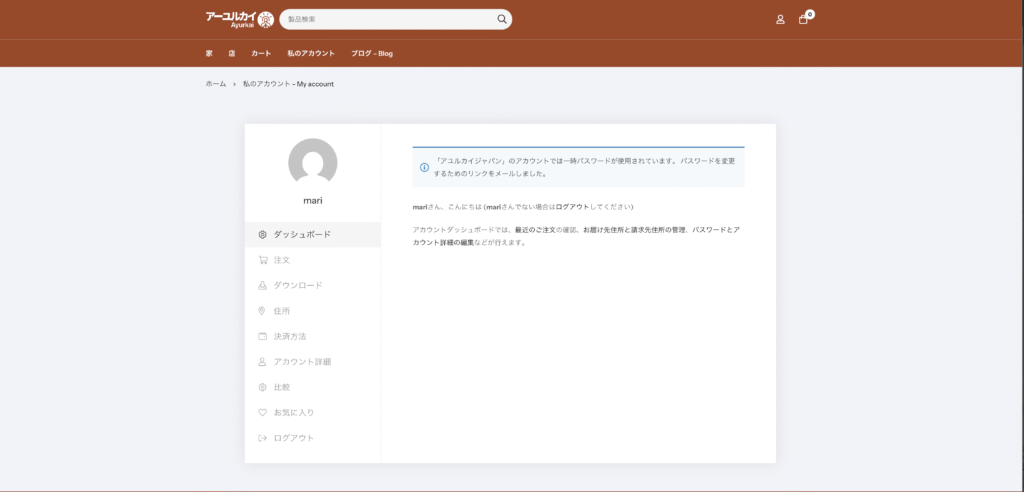Open 決済方法 payment methods
The image size is (1024, 492).
click(x=289, y=336)
